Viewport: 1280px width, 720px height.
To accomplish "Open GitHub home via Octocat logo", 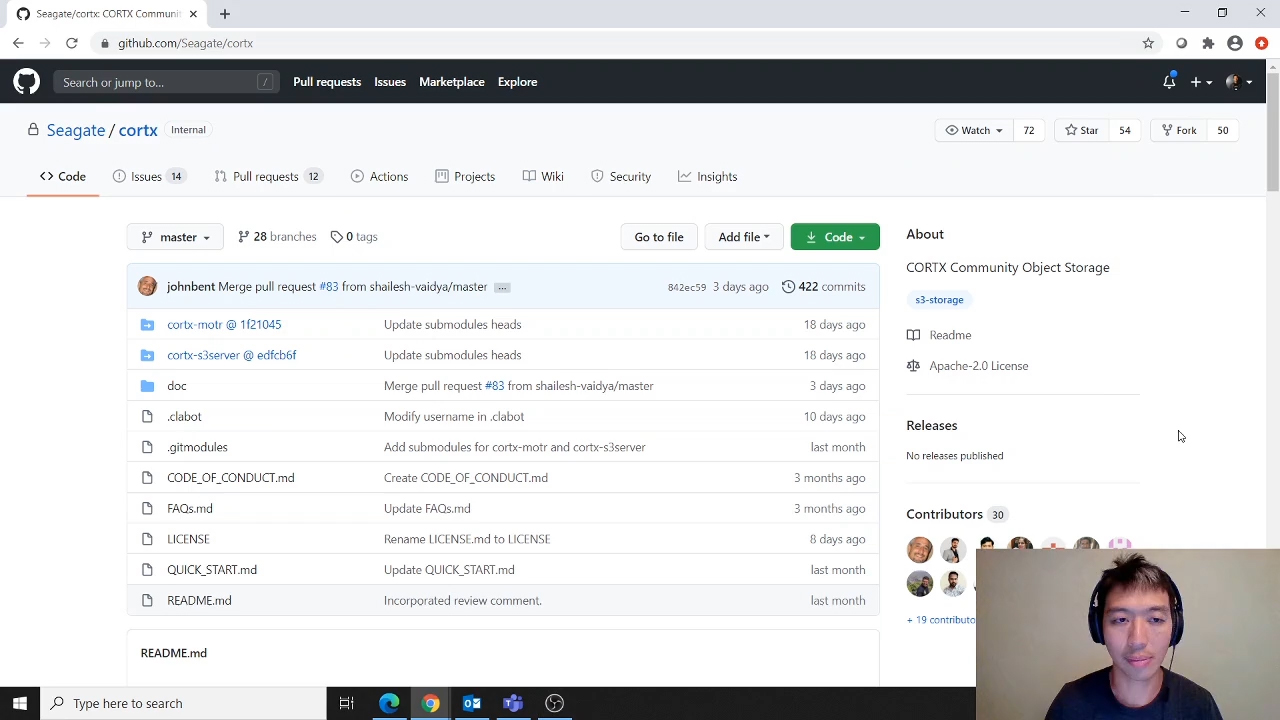I will 26,82.
